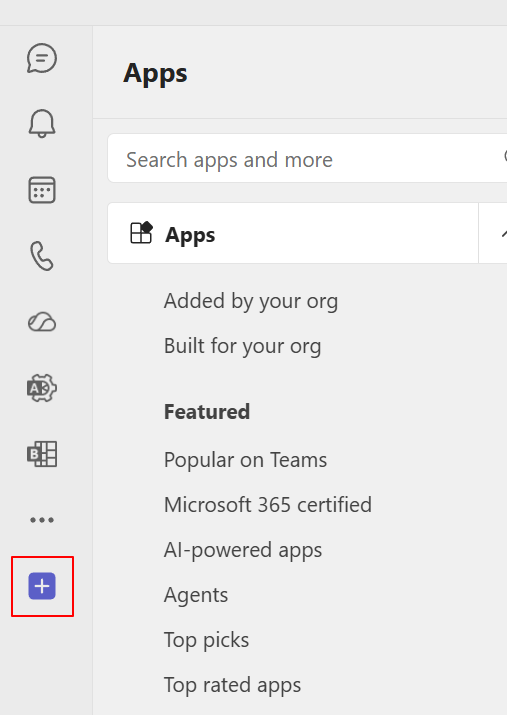
Task: Open the Chat icon in sidebar
Action: [42, 58]
